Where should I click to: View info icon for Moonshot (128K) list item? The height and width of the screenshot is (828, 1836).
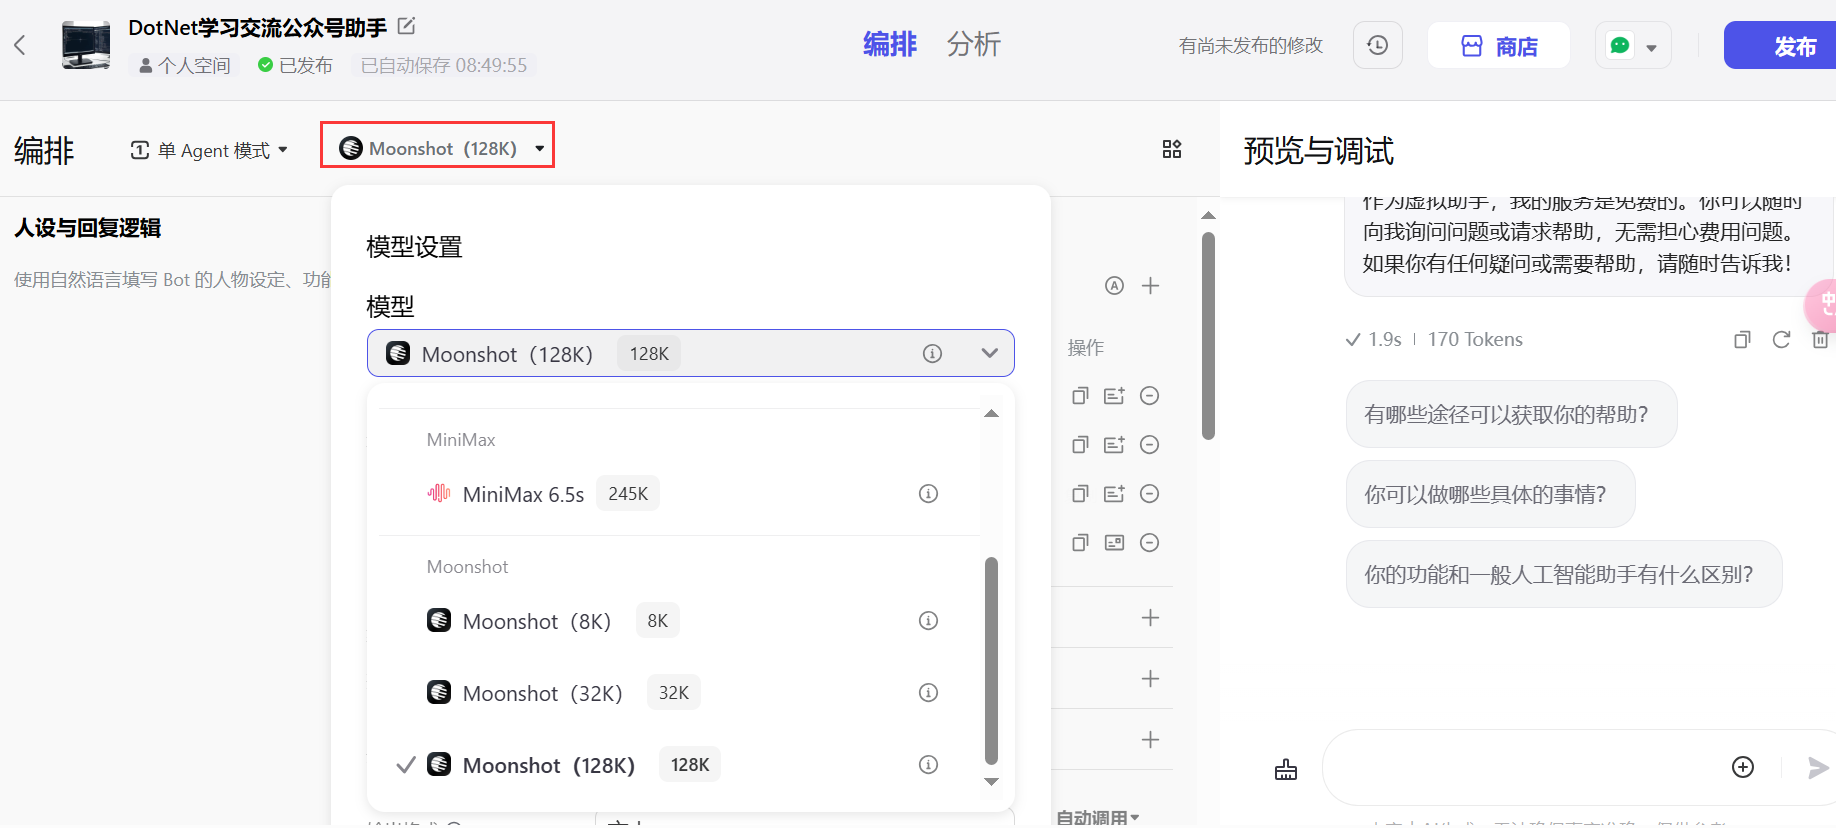point(928,765)
